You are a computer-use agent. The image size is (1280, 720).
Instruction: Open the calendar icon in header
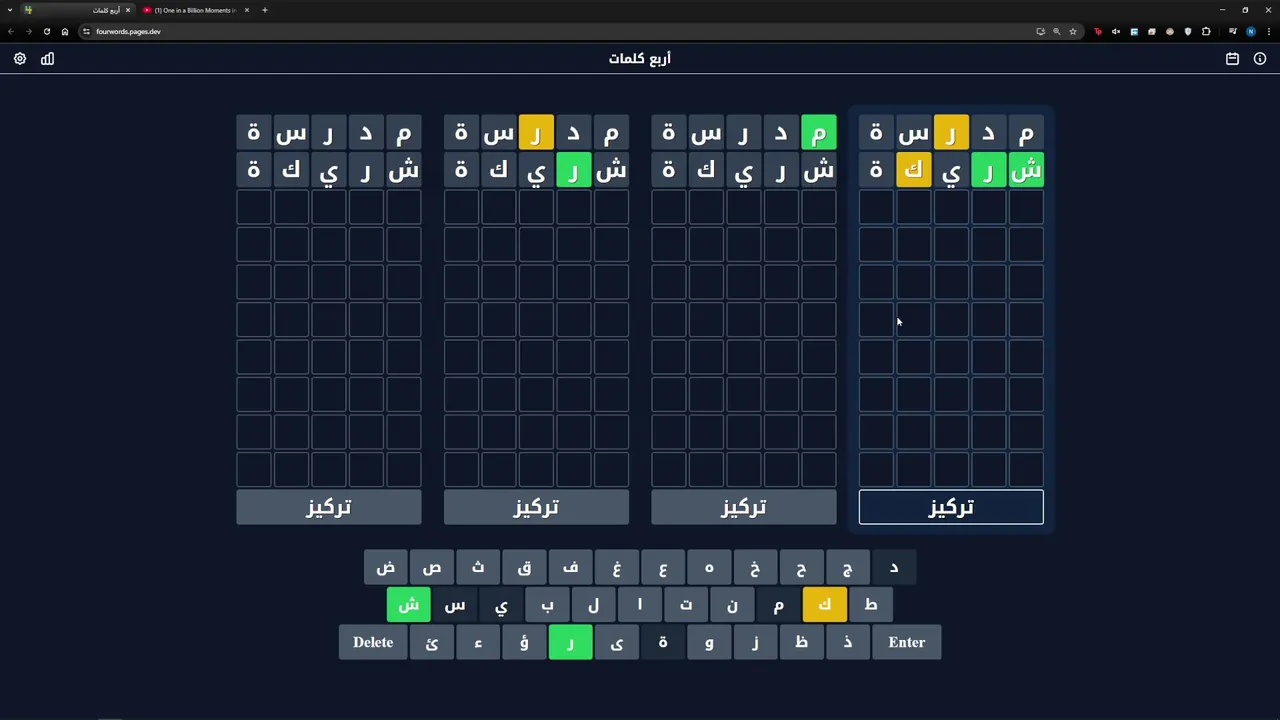pyautogui.click(x=1232, y=59)
